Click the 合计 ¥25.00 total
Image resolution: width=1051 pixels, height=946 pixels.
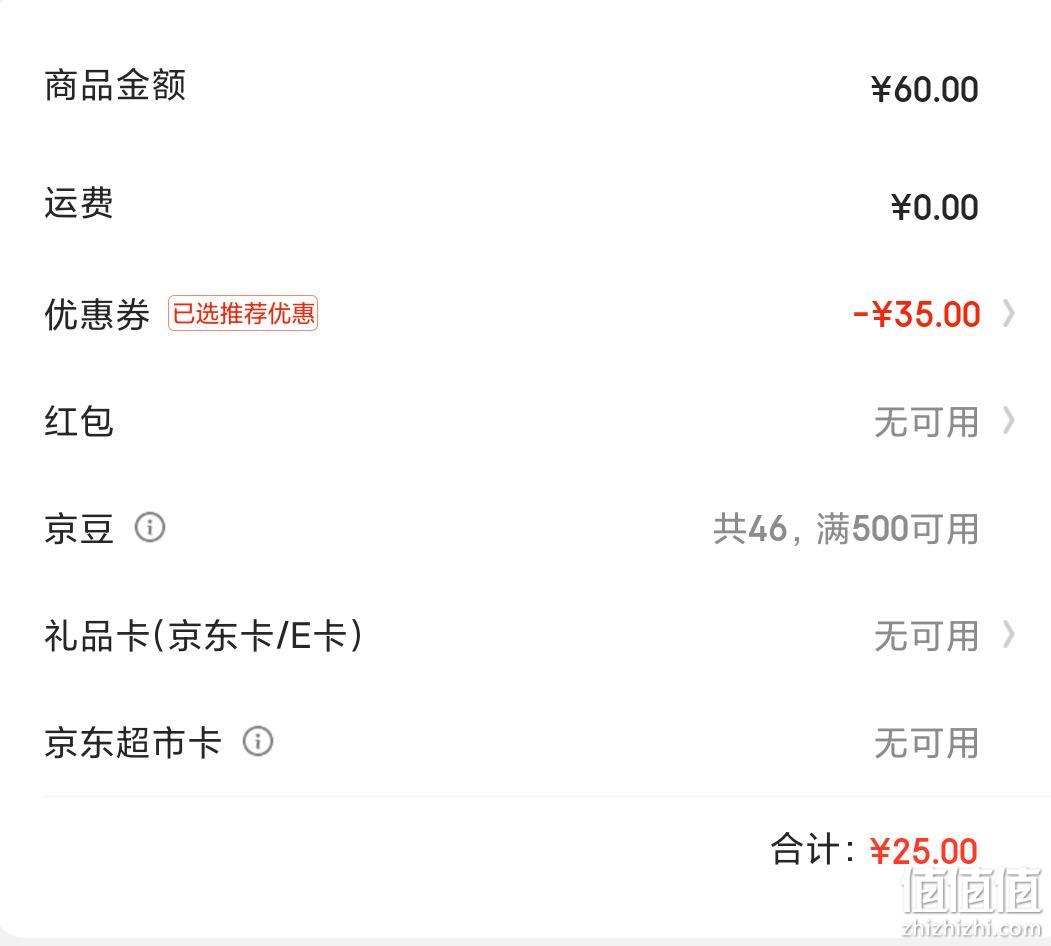click(x=924, y=851)
